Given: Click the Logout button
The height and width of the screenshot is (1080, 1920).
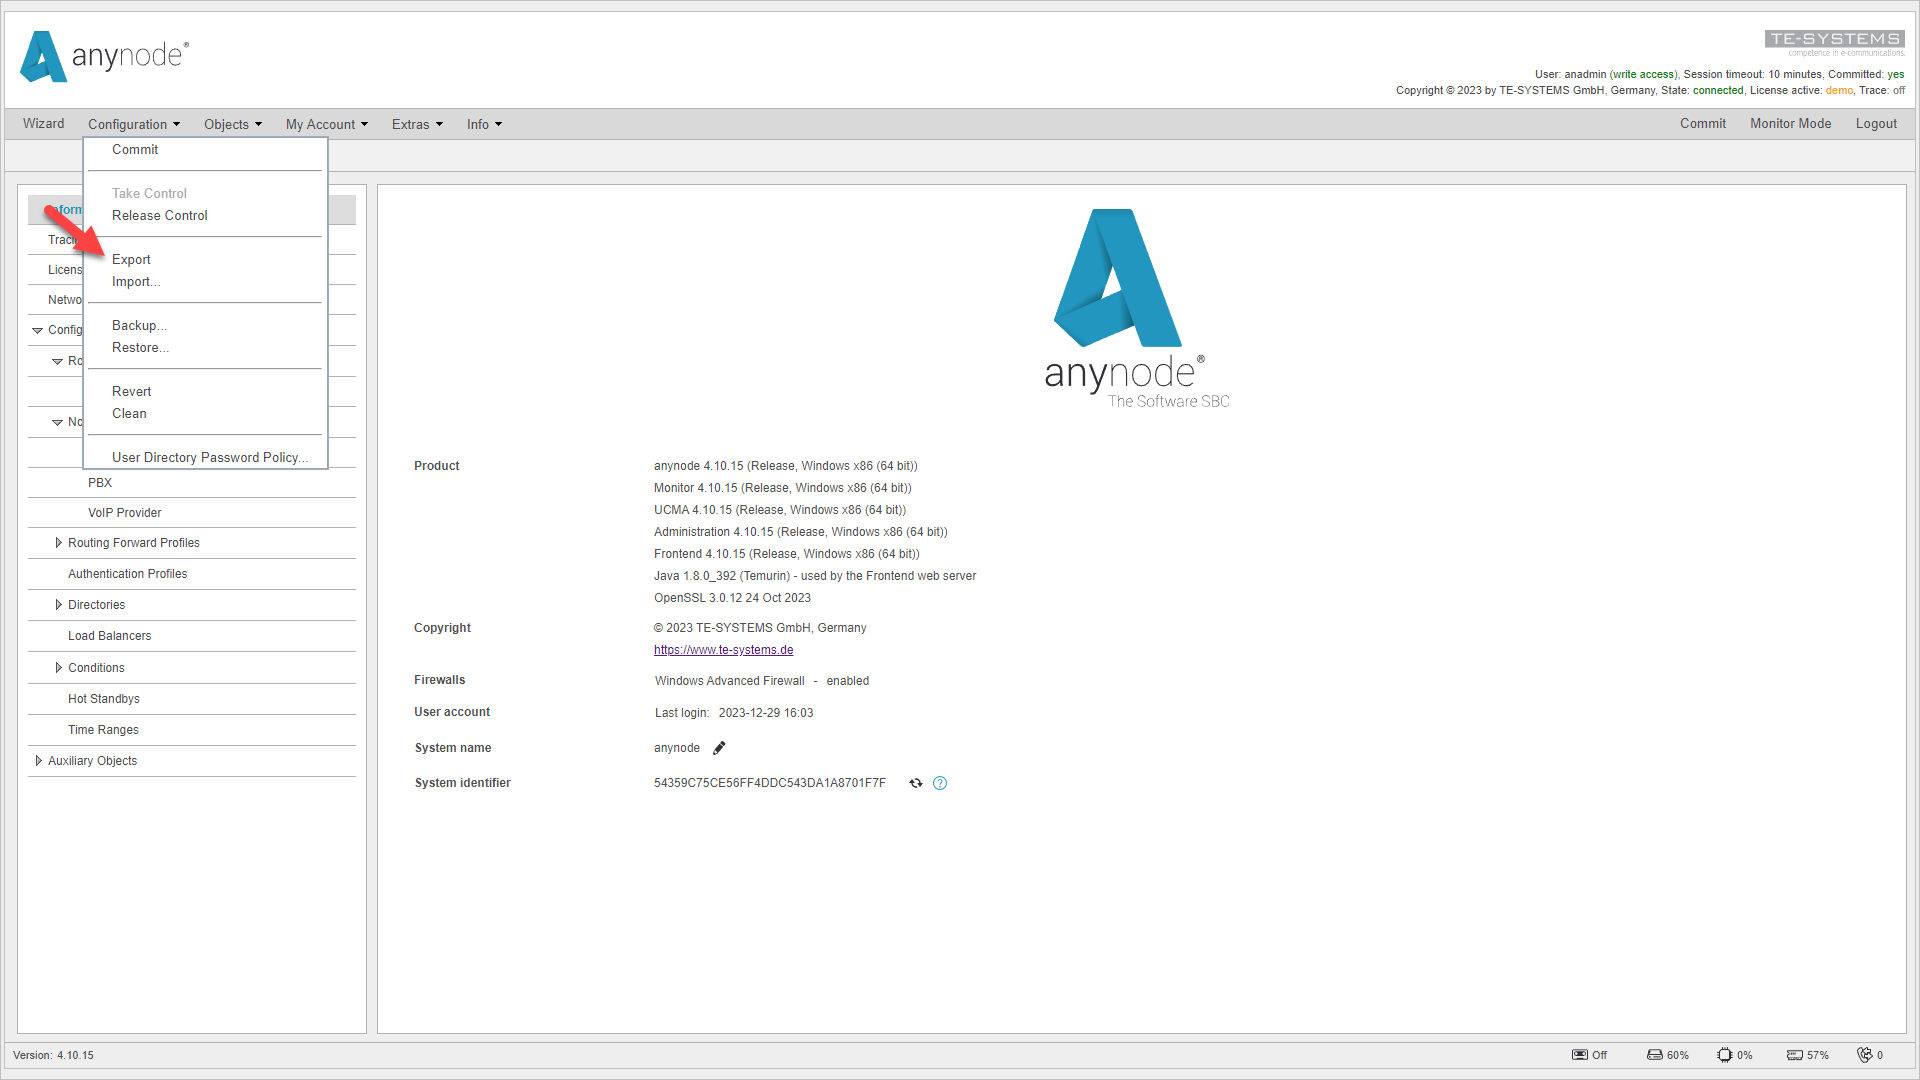Looking at the screenshot, I should pos(1876,124).
